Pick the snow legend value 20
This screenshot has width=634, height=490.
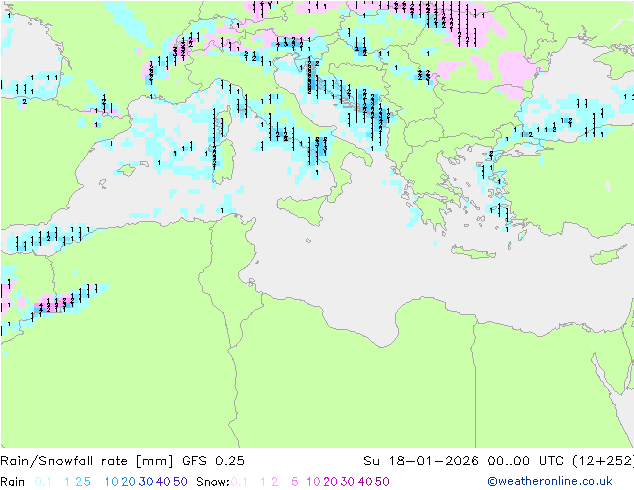click(x=330, y=482)
